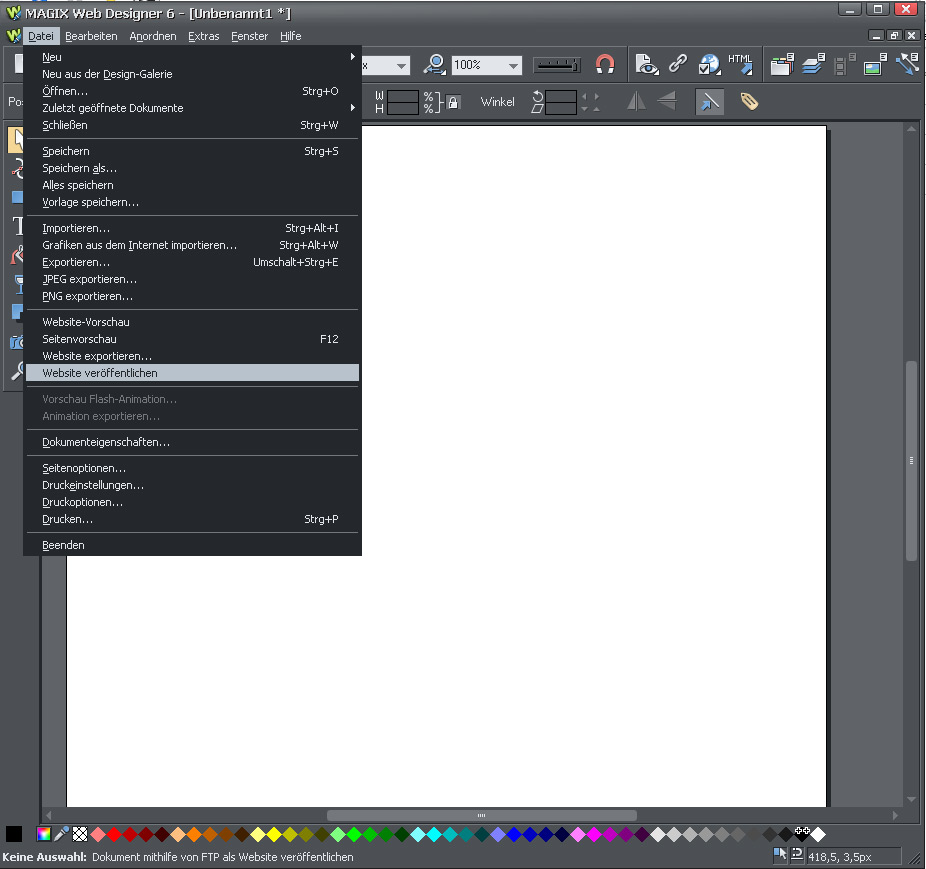This screenshot has width=926, height=869.
Task: Select Exportieren... with Umschalt+Strg+E
Action: [193, 262]
